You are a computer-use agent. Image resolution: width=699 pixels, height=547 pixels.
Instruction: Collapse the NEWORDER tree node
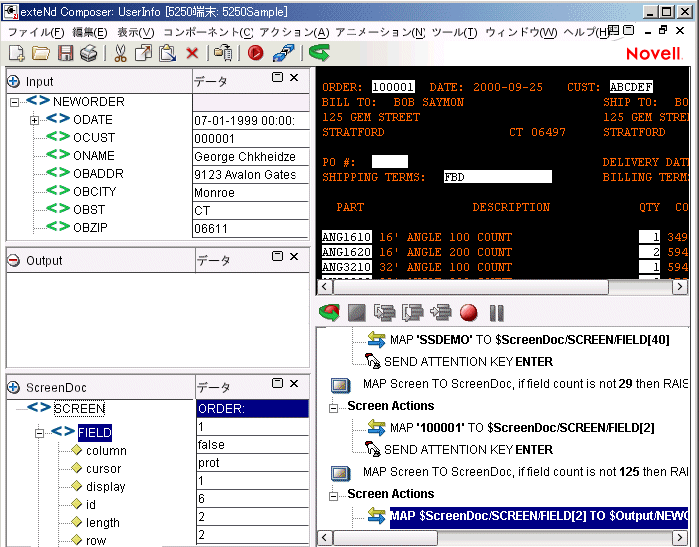point(14,103)
